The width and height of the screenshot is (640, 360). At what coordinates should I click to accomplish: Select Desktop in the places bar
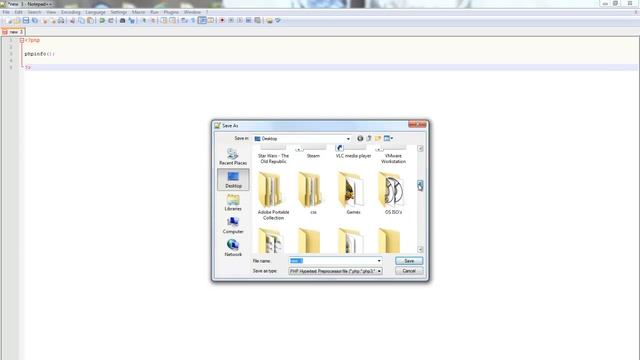[233, 180]
